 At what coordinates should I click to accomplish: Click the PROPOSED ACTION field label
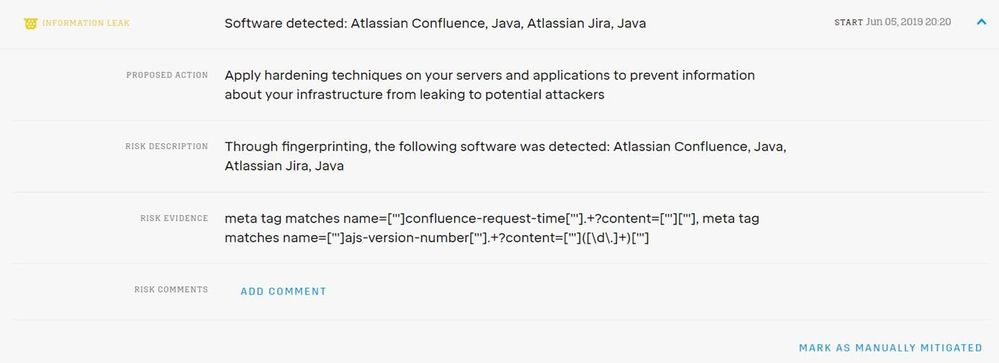click(167, 75)
